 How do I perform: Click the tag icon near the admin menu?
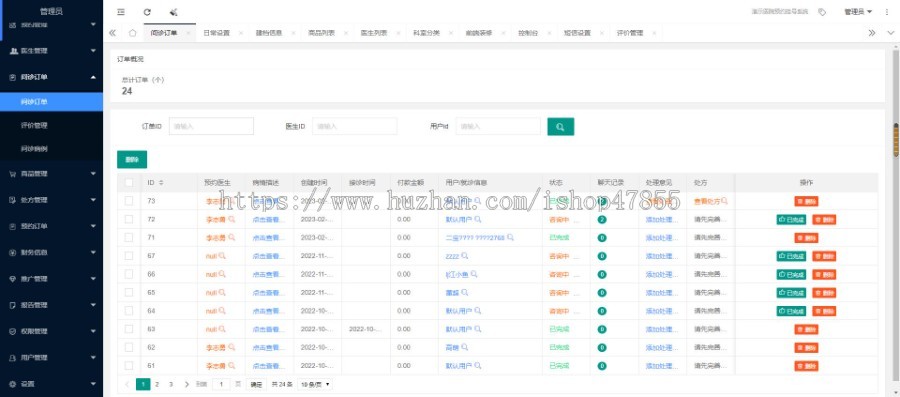[822, 11]
